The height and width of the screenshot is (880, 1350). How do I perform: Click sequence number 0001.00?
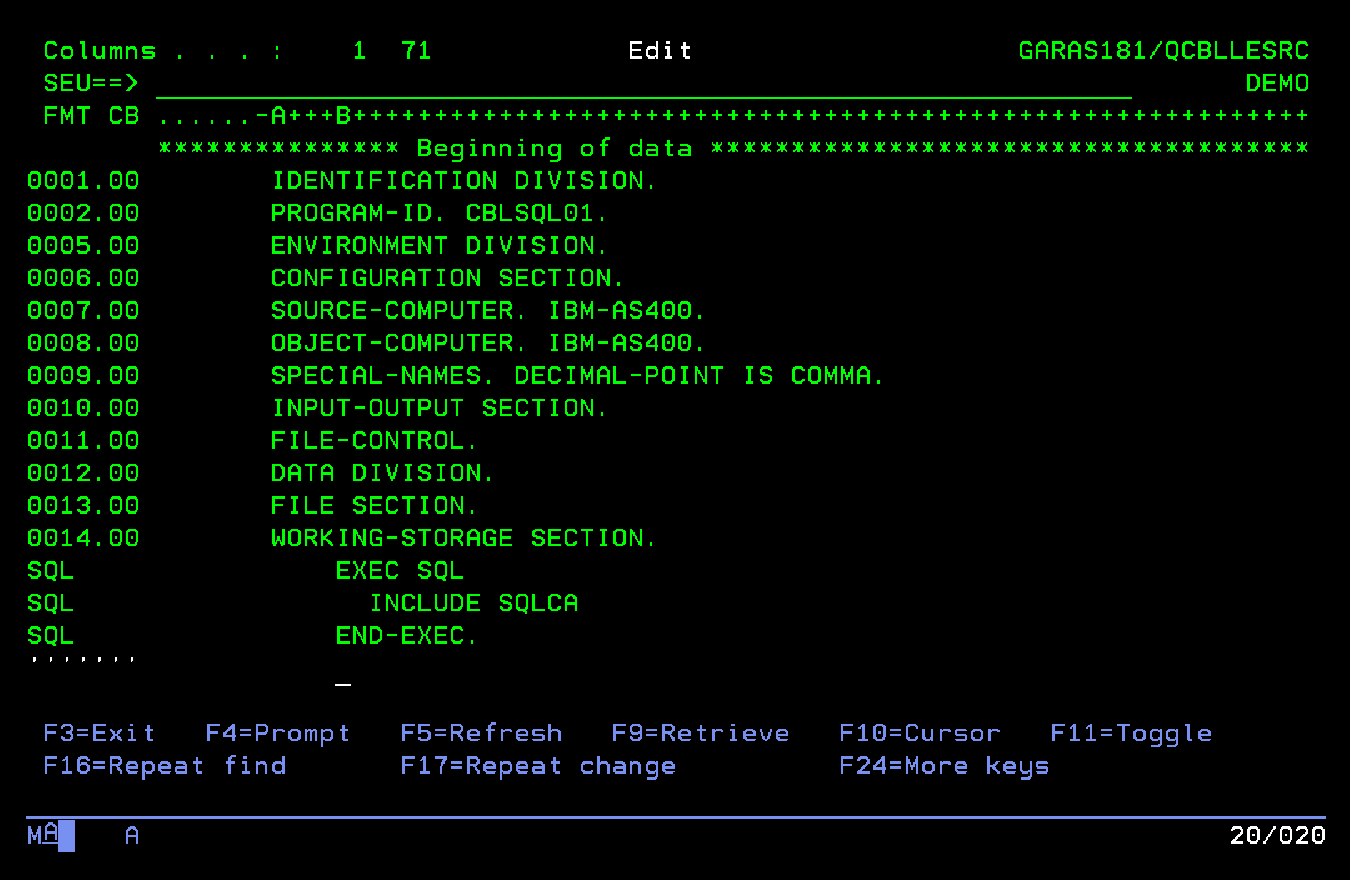click(x=83, y=180)
